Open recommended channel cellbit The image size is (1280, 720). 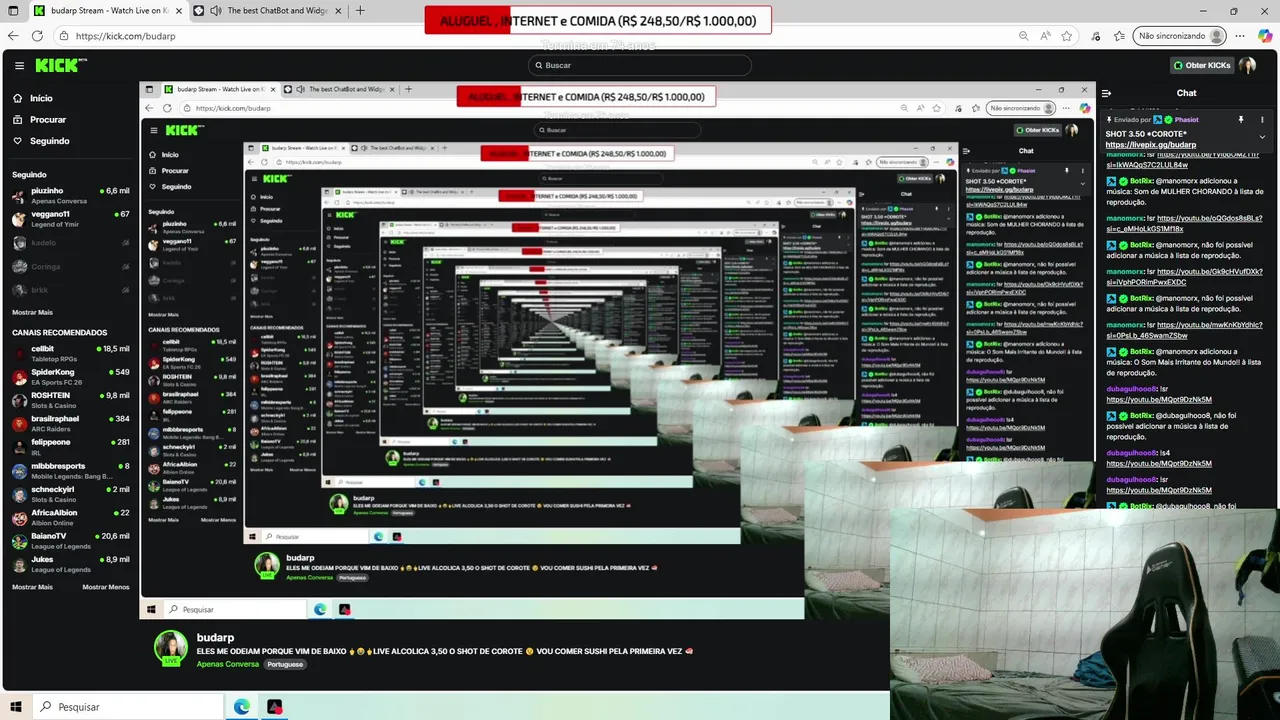click(x=71, y=353)
